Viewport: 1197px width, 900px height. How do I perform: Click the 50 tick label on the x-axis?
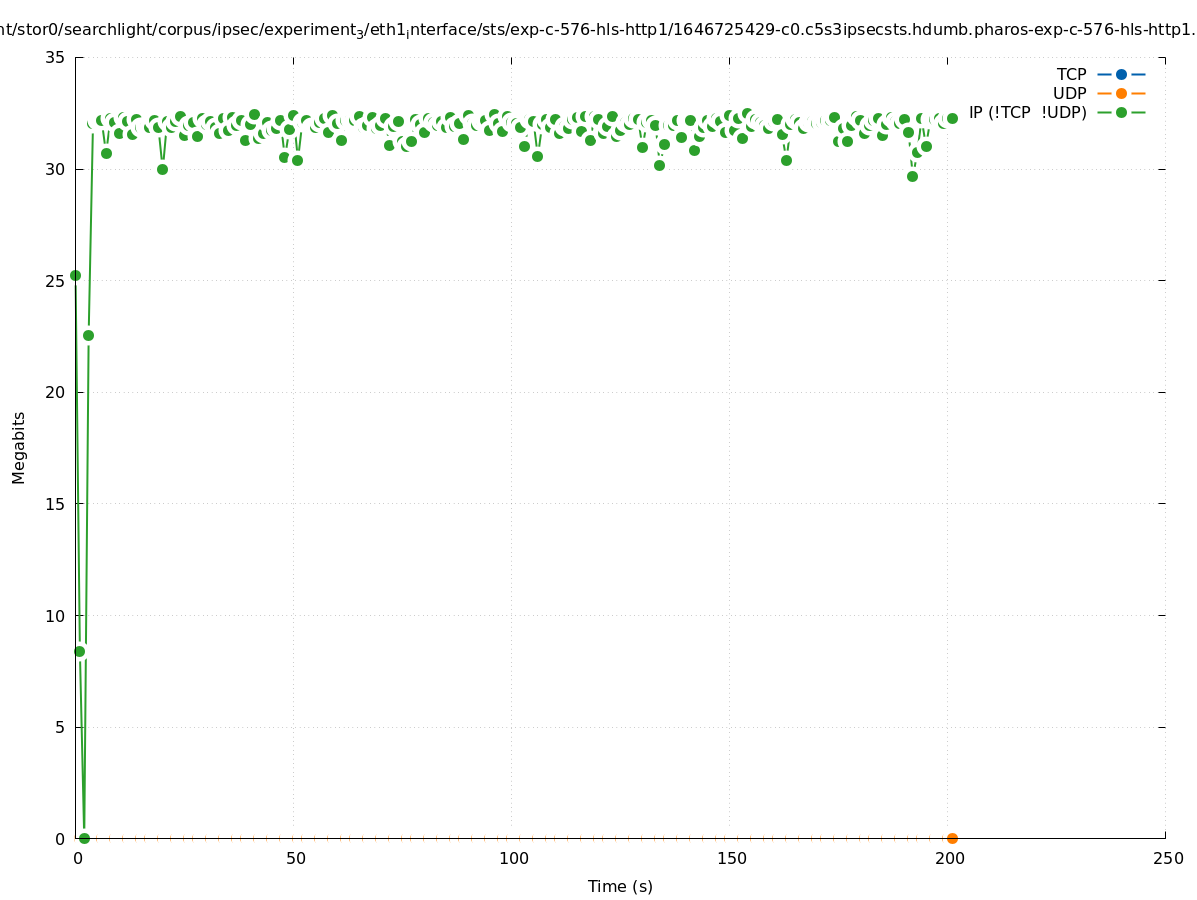pyautogui.click(x=295, y=858)
